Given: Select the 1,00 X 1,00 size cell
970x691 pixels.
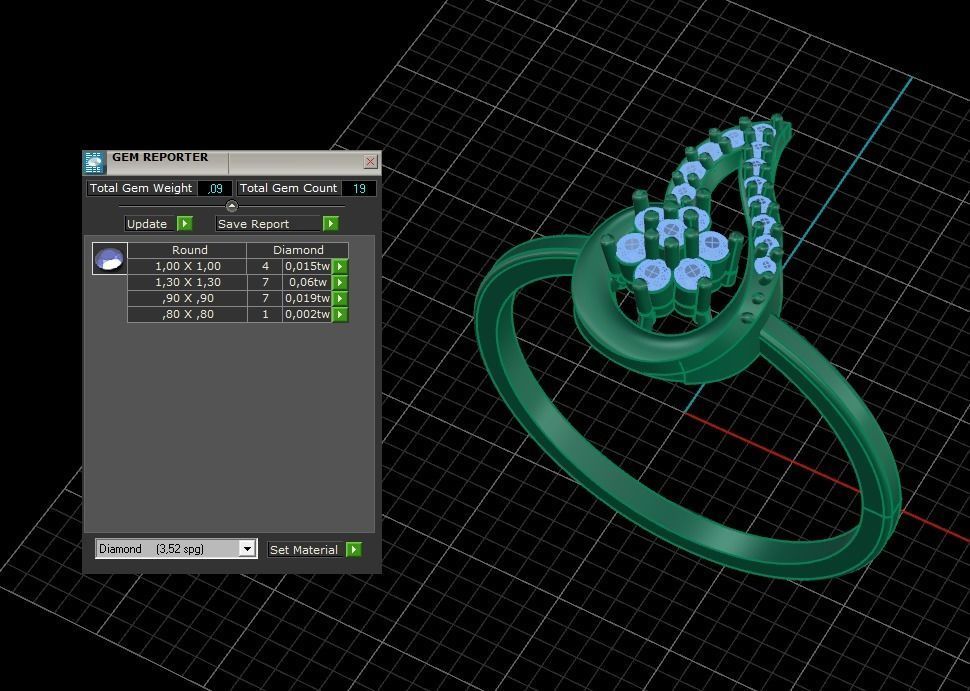Looking at the screenshot, I should pos(187,267).
